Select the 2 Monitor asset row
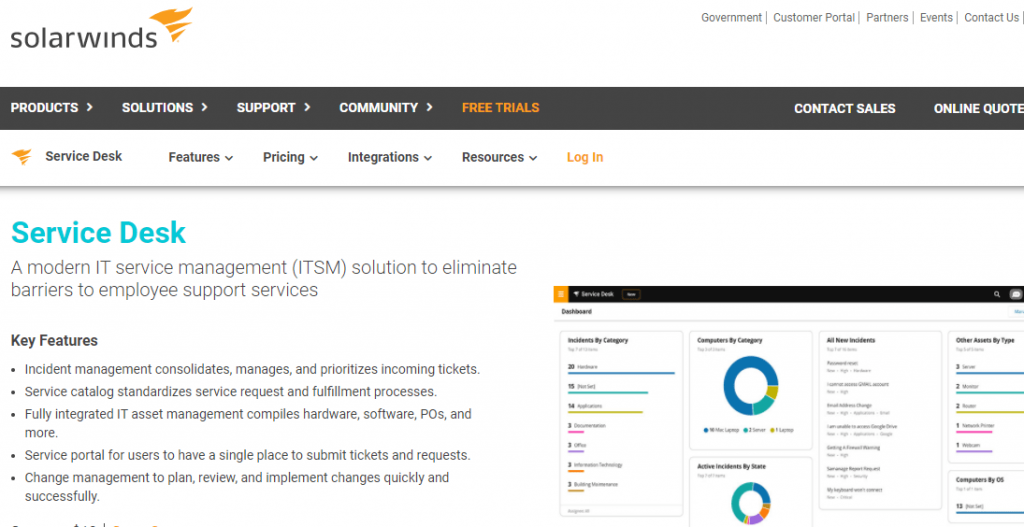This screenshot has height=527, width=1024. click(x=989, y=389)
